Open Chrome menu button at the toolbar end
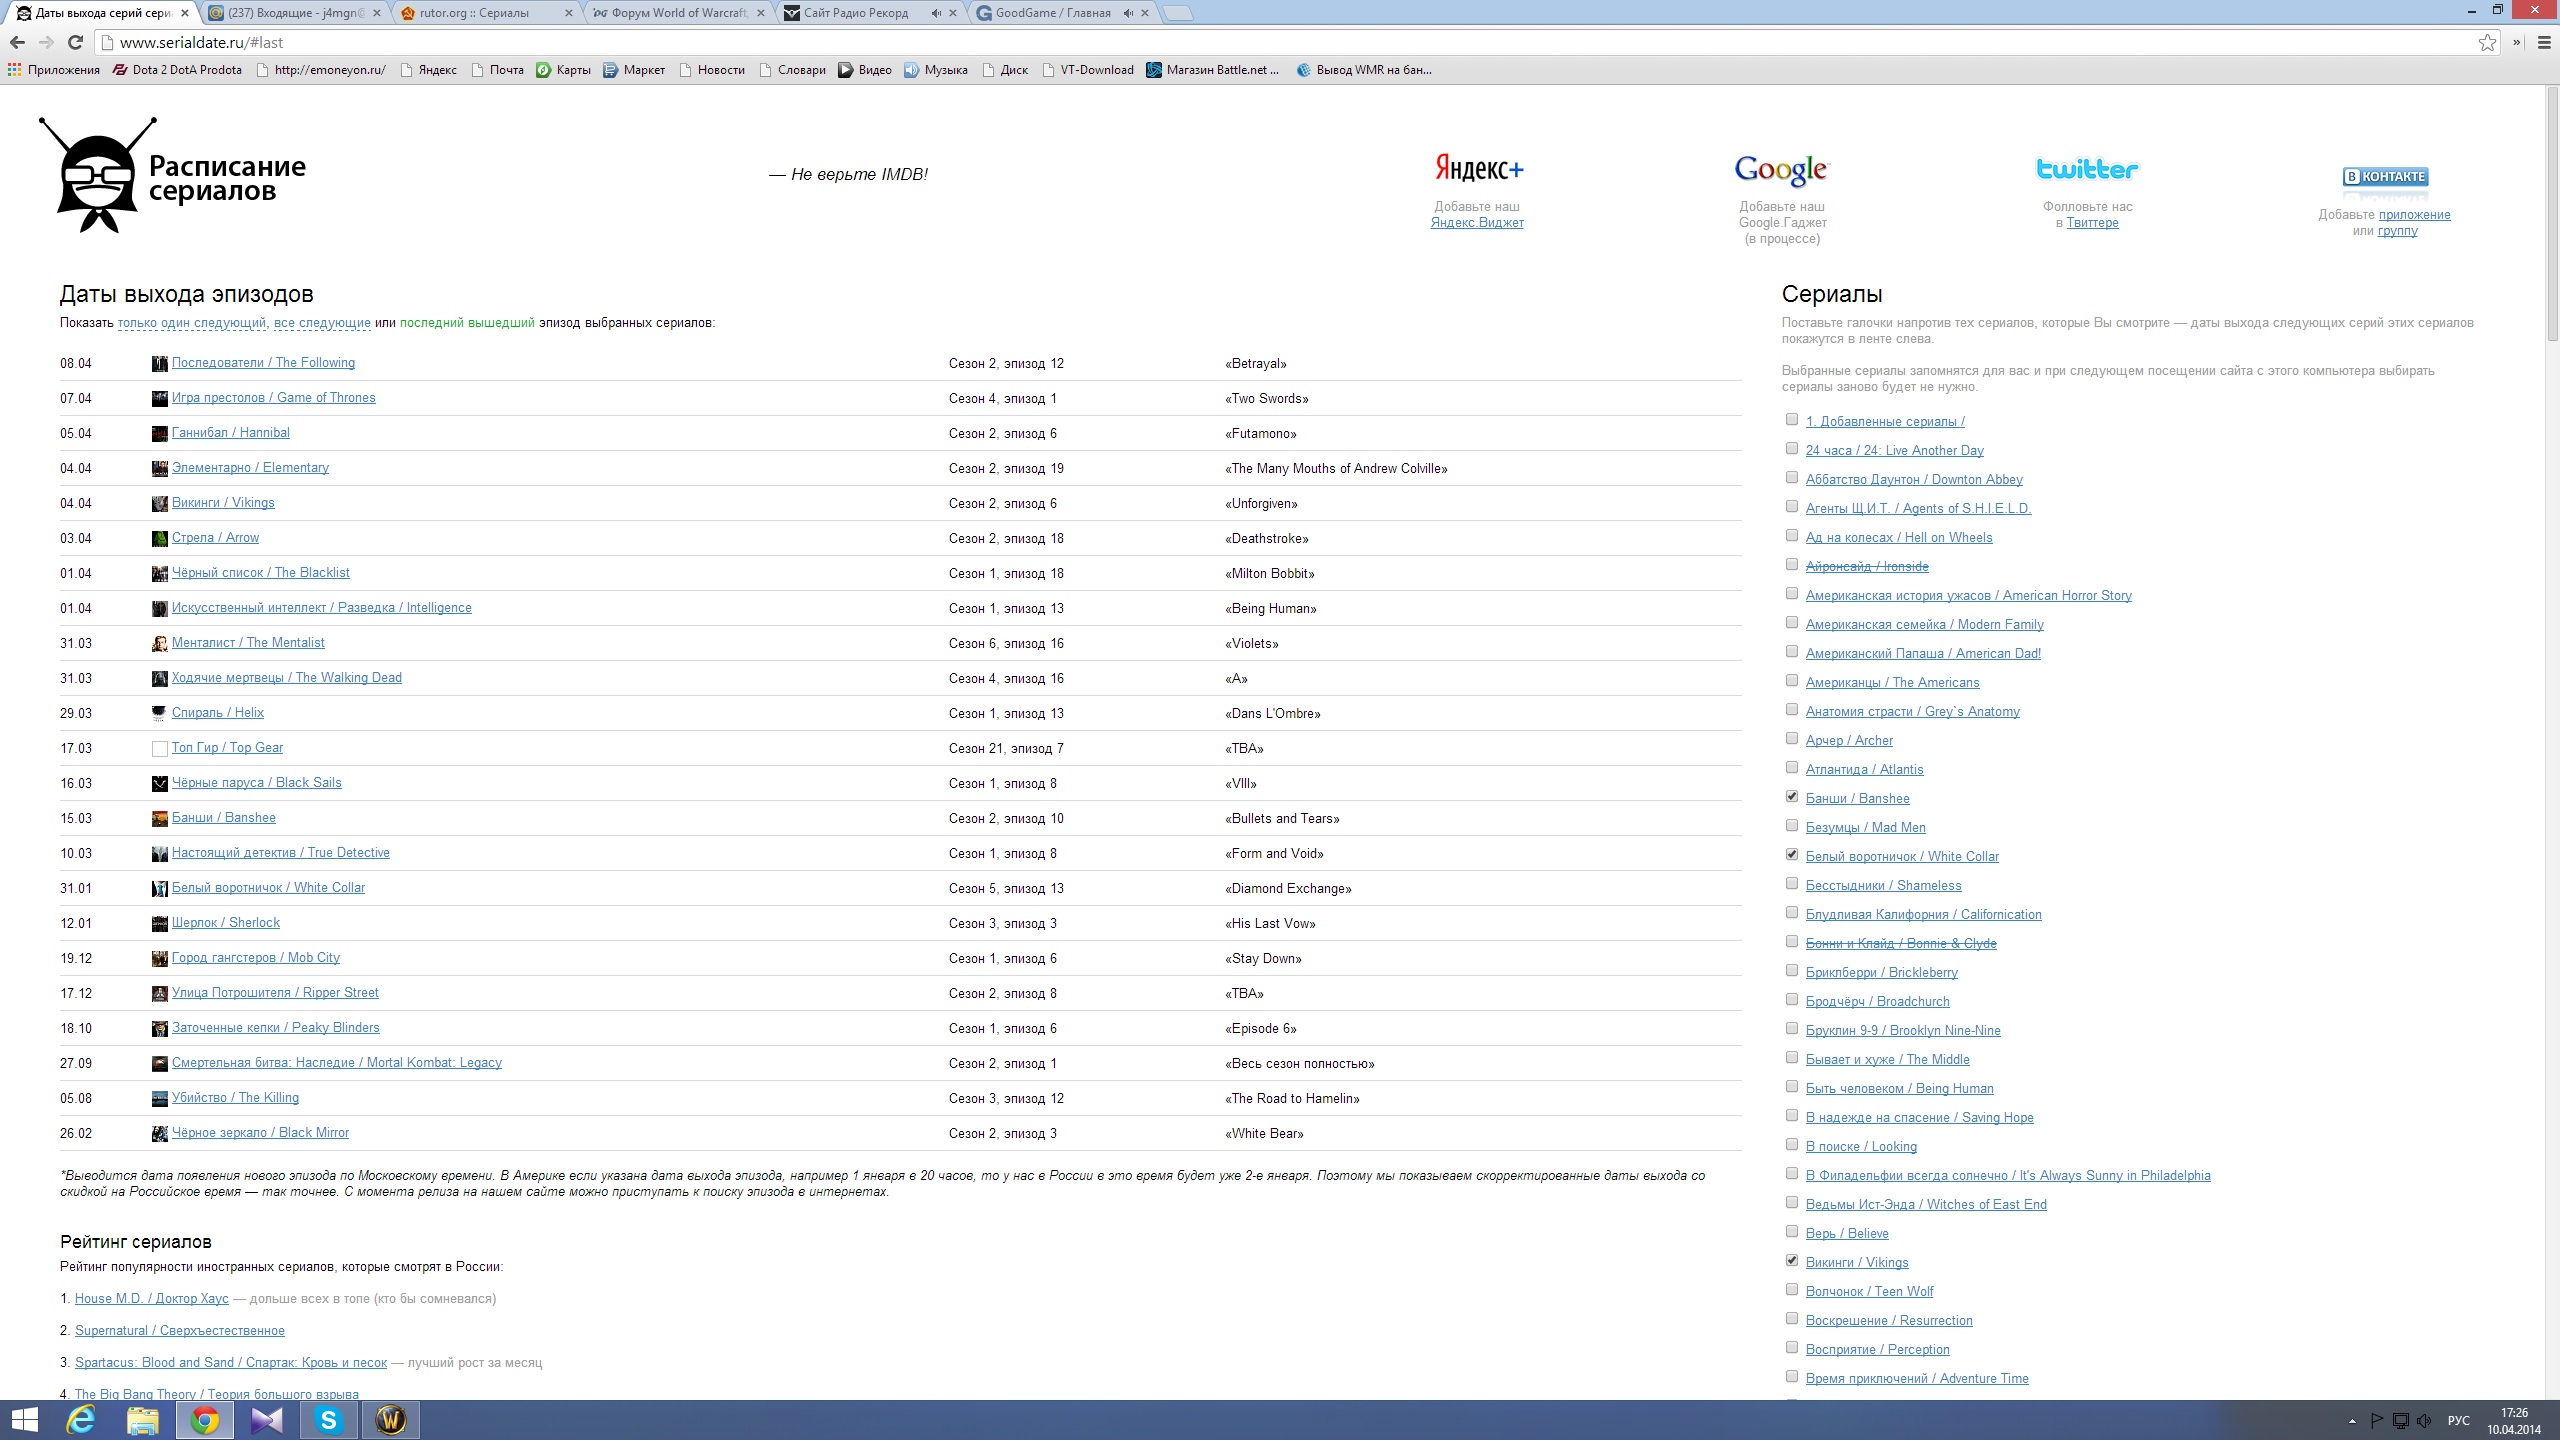This screenshot has width=2560, height=1440. 2543,42
